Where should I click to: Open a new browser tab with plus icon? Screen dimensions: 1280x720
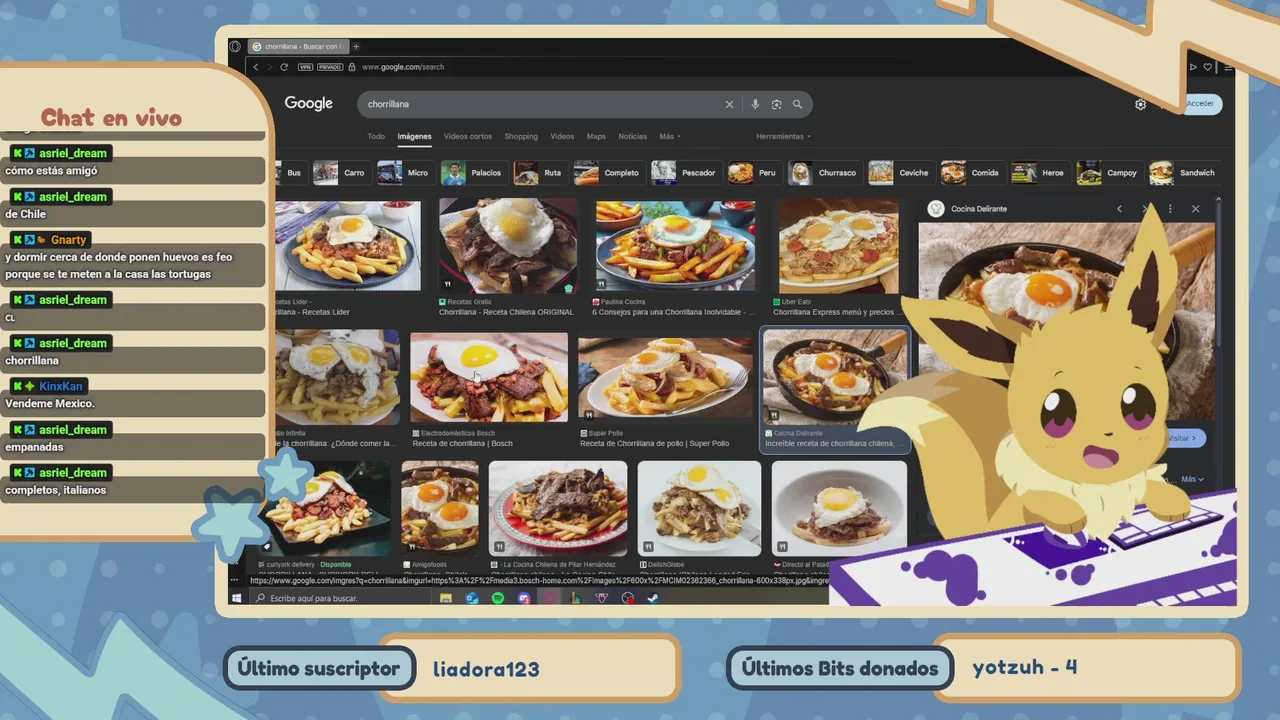tap(356, 46)
